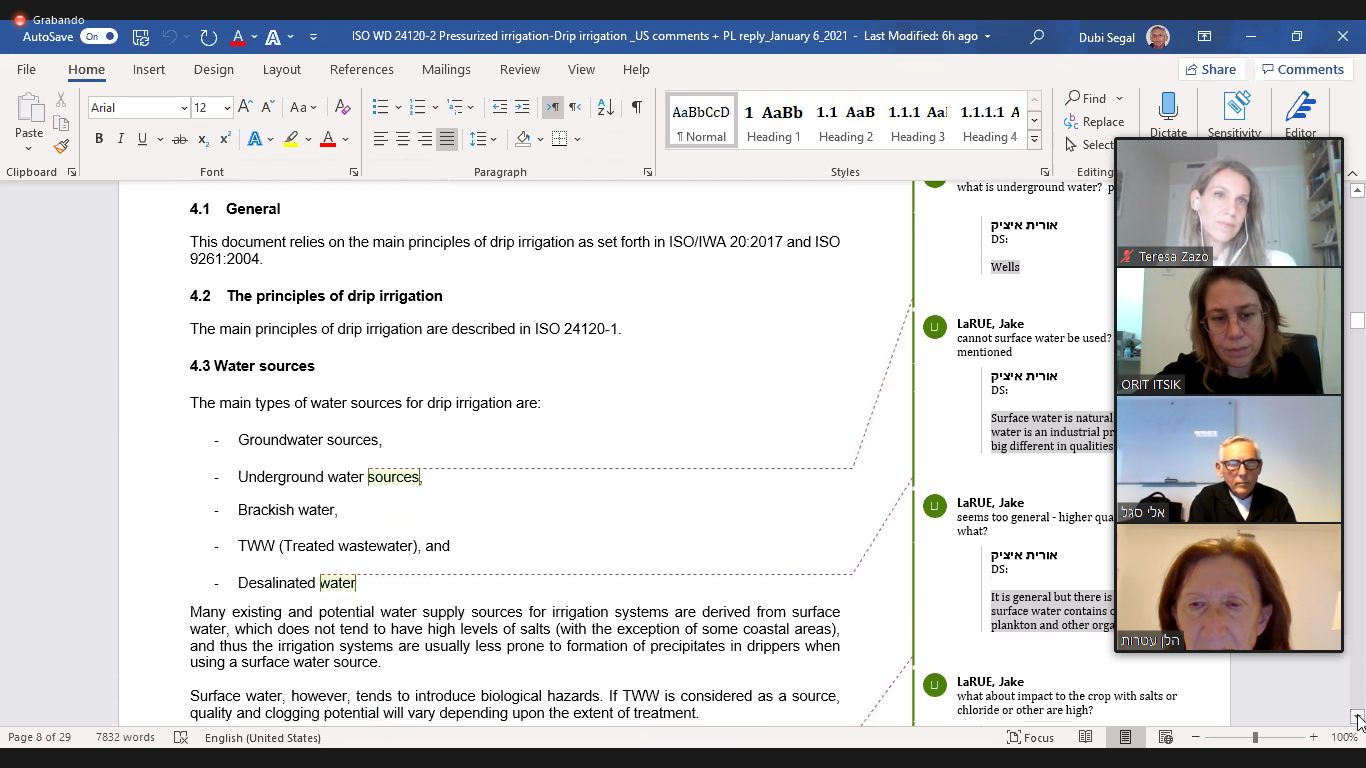Click the Save icon in title bar

tap(141, 37)
